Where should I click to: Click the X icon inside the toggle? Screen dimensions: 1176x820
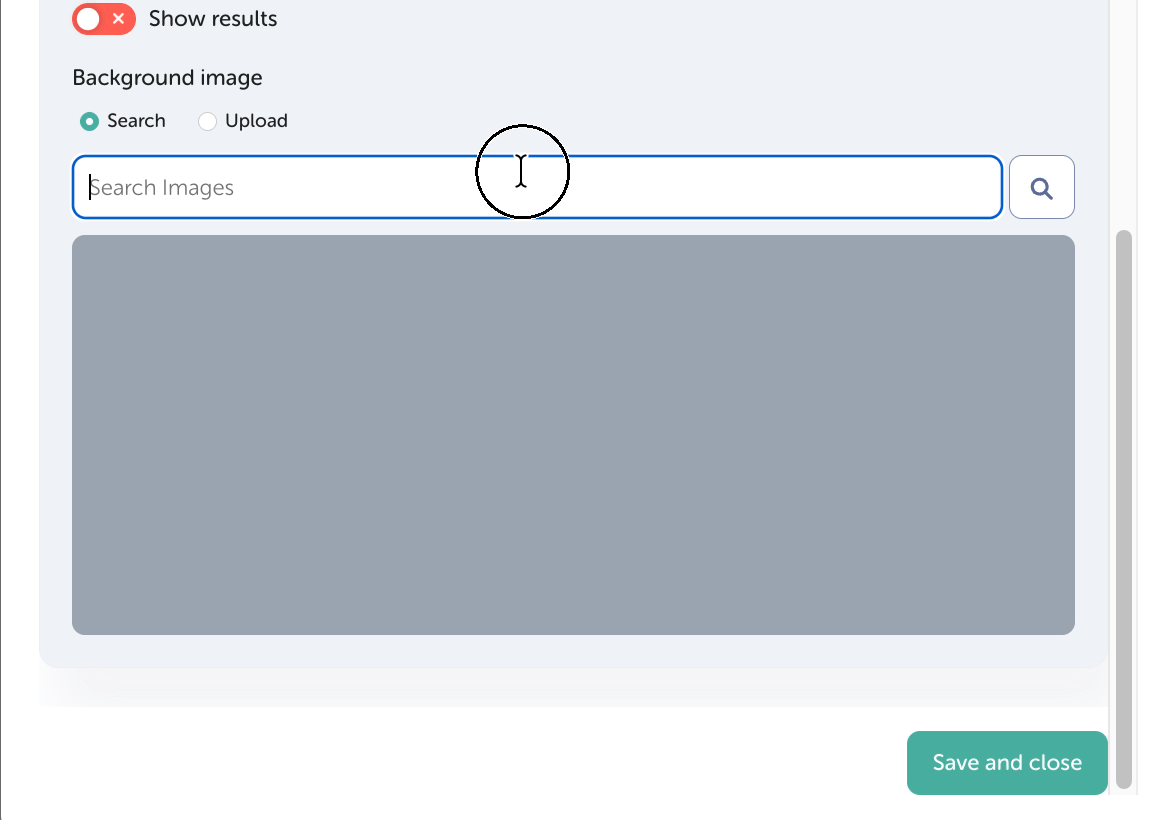coord(118,19)
